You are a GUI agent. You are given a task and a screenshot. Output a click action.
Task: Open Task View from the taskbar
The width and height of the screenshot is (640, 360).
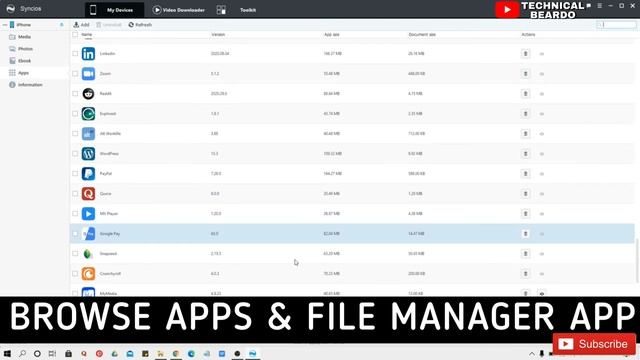point(52,353)
